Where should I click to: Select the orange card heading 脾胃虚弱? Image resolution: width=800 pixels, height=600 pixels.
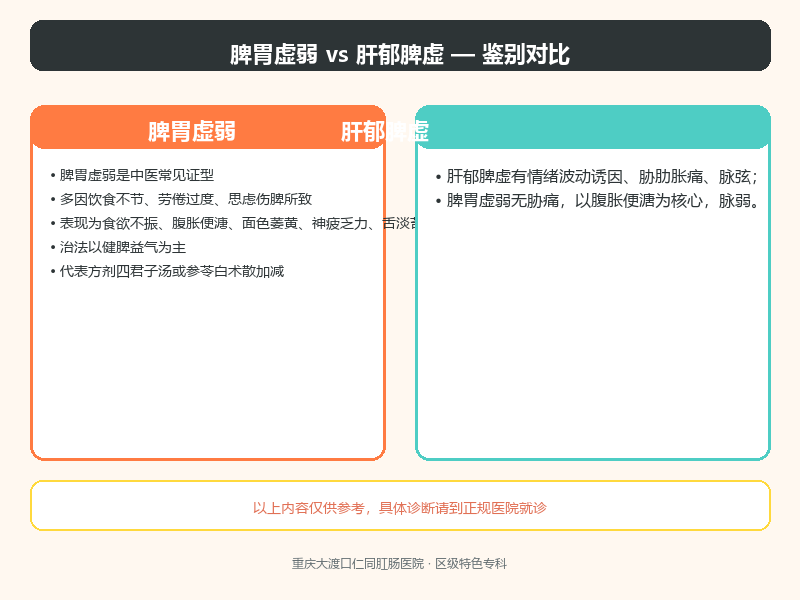pyautogui.click(x=192, y=131)
